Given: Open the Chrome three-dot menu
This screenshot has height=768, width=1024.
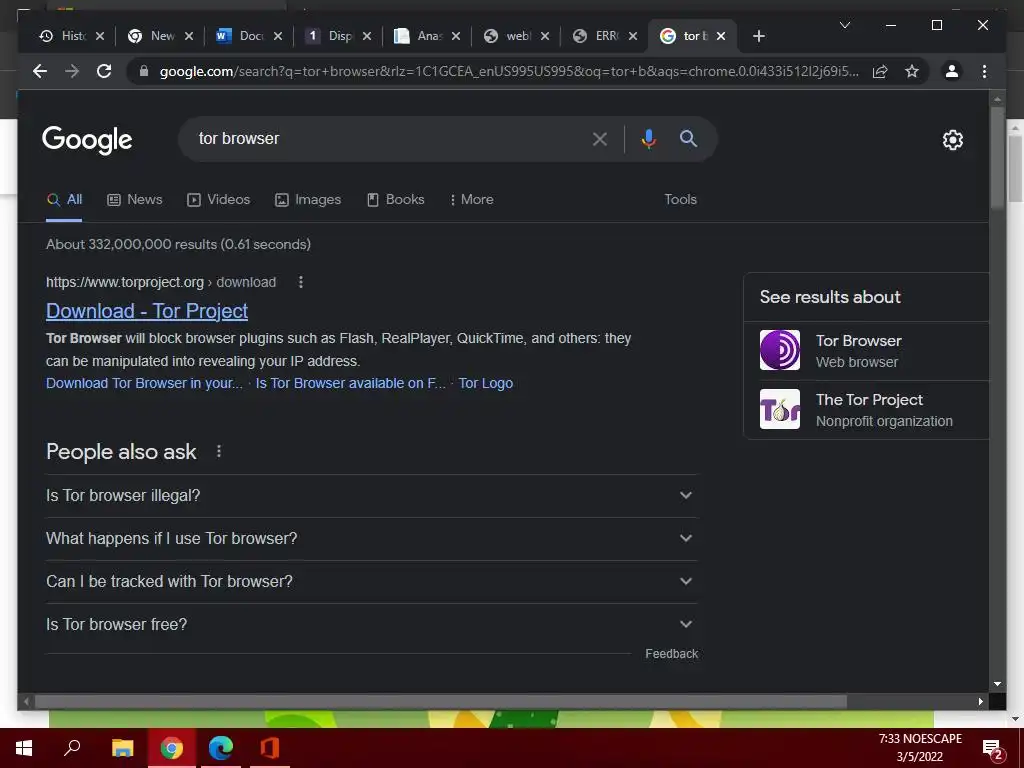Looking at the screenshot, I should [984, 71].
